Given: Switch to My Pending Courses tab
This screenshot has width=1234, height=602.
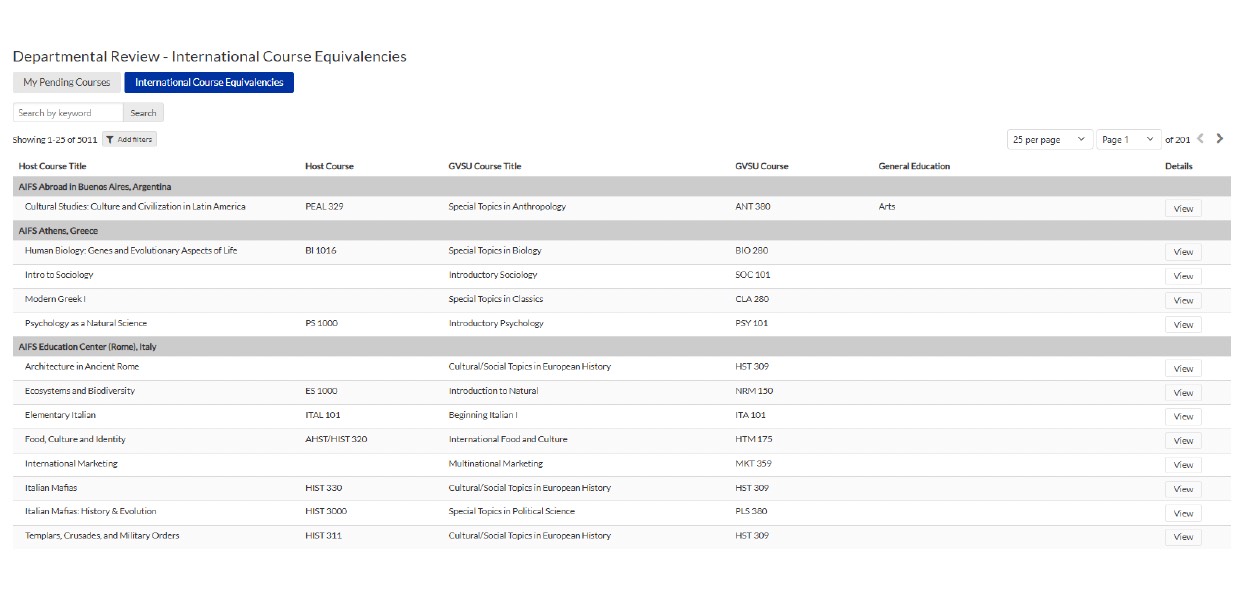Looking at the screenshot, I should tap(67, 83).
